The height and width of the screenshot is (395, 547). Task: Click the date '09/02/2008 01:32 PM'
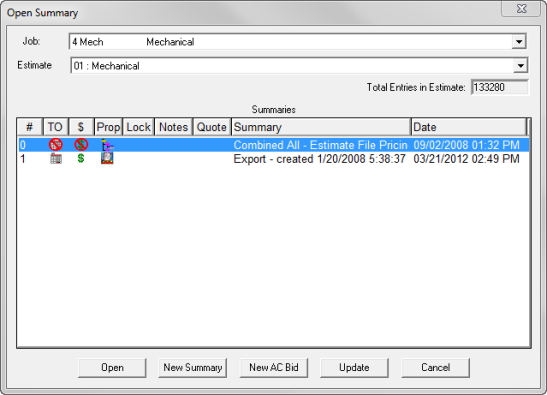(x=466, y=145)
